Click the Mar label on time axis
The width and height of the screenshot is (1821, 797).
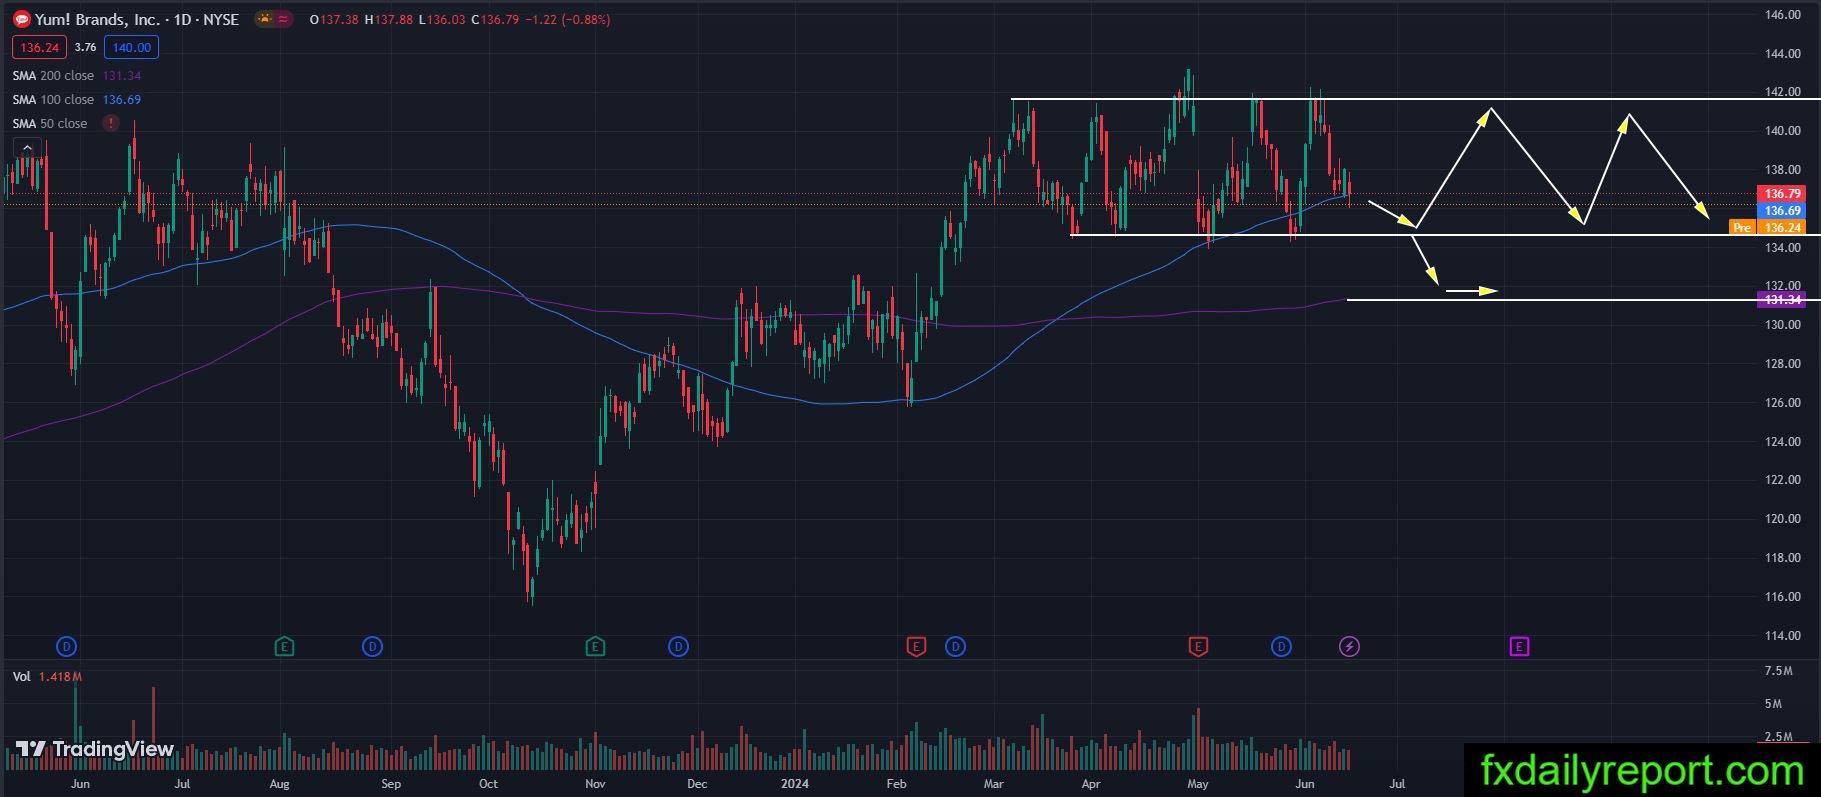click(x=993, y=784)
